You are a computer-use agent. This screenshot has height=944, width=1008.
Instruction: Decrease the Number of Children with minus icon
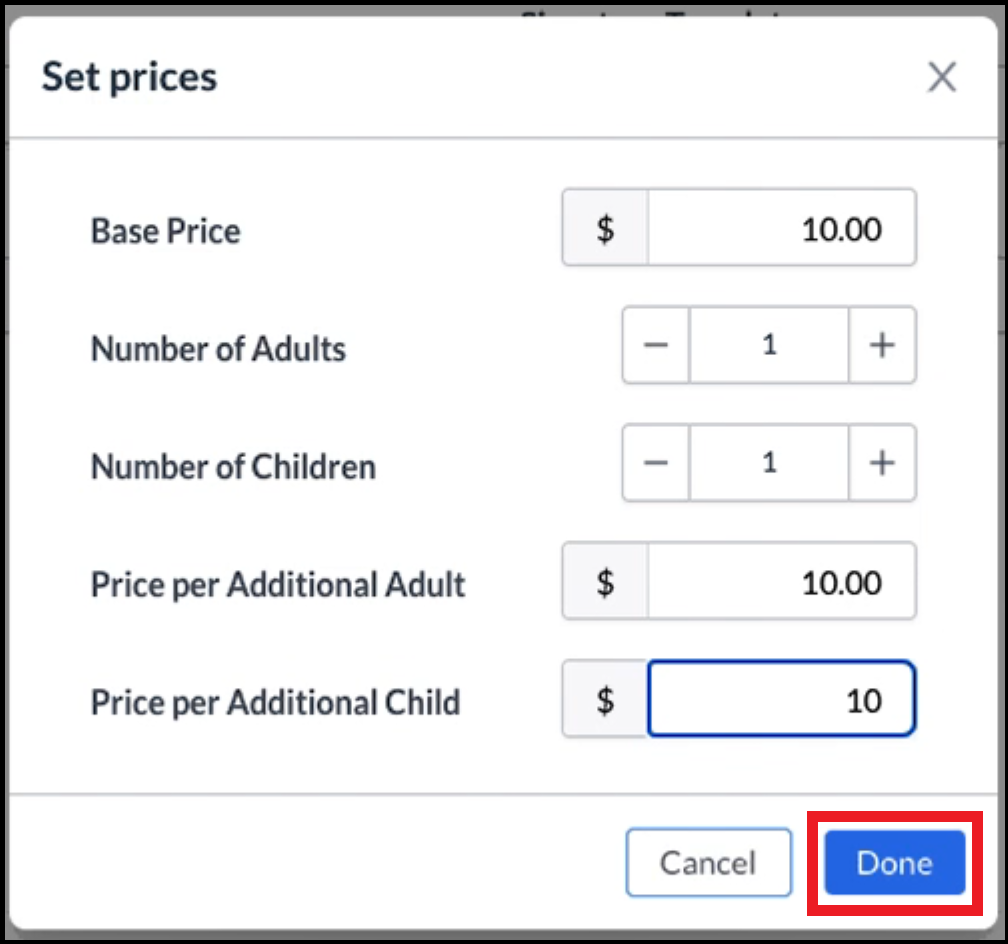point(655,463)
